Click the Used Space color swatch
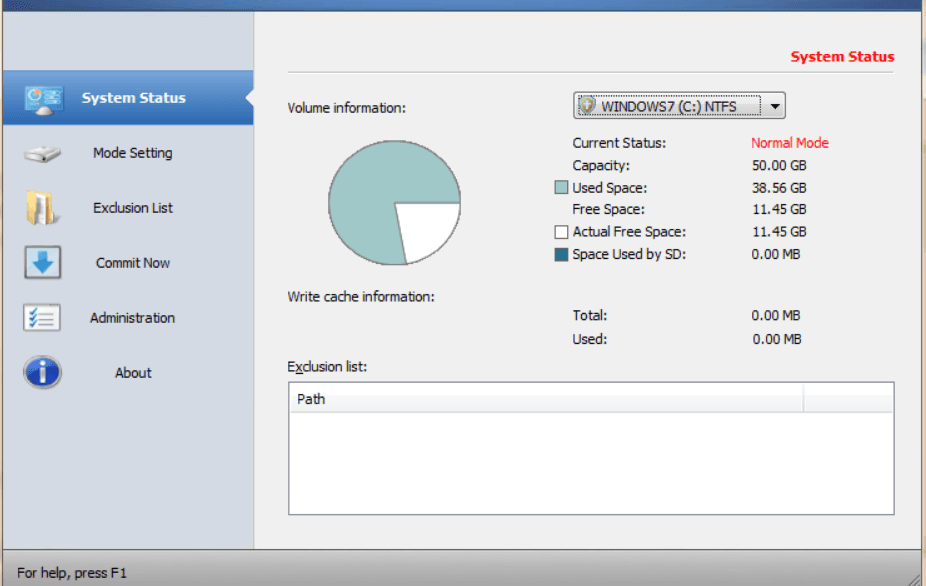Screen dimensions: 926x586 pyautogui.click(x=561, y=187)
